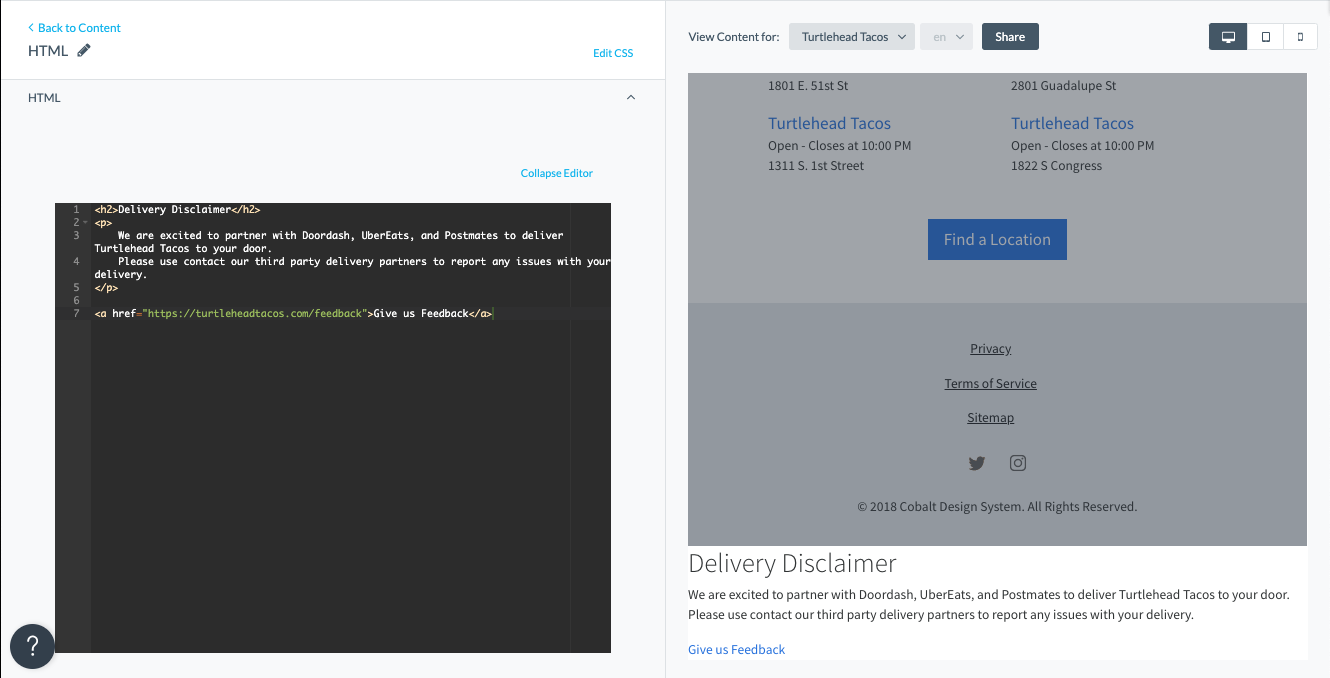The height and width of the screenshot is (678, 1330).
Task: Click the 1801 E. 51st St address text
Action: click(x=808, y=86)
